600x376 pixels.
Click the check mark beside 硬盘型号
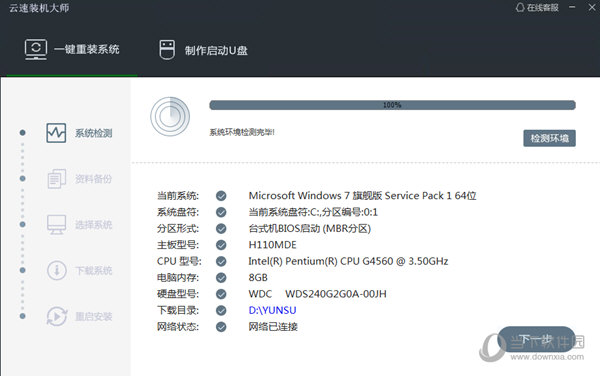221,294
